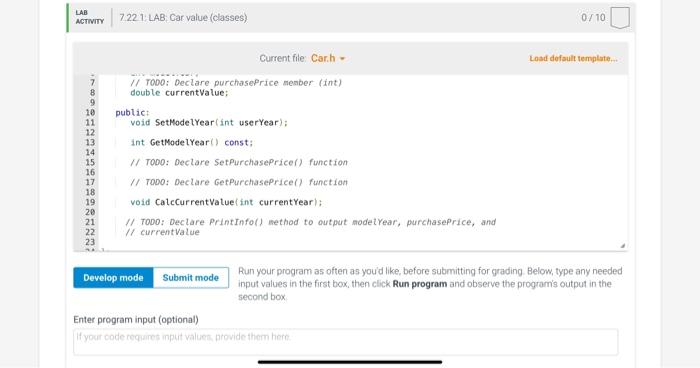Click the SetModelYear function declaration line

coord(209,122)
